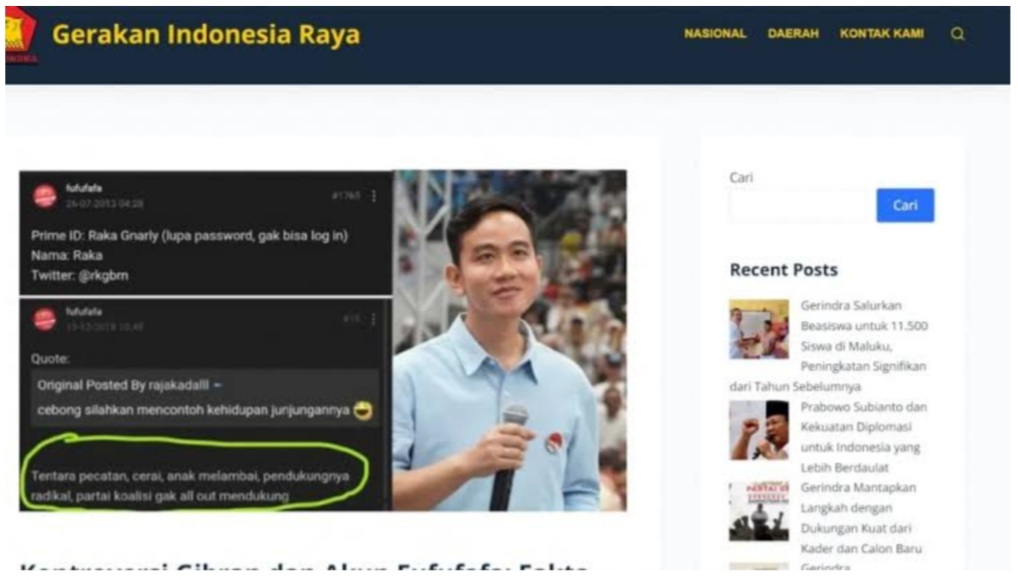Open thumbnail for Gerindra Mantapkan Langkah post
Screen dimensions: 1018x580
coord(758,511)
